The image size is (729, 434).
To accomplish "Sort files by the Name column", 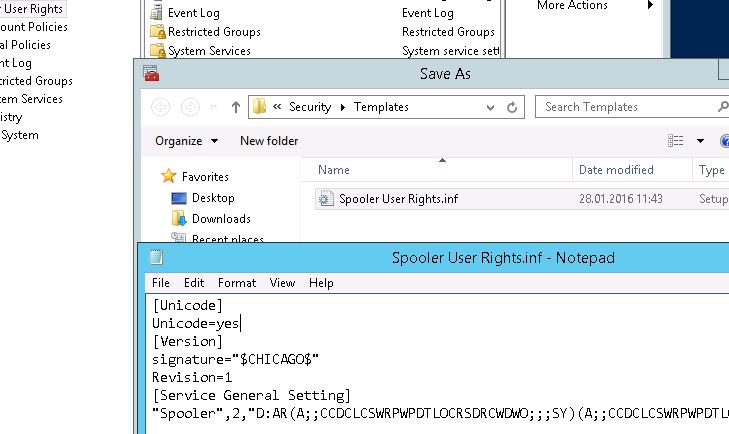I will point(334,170).
